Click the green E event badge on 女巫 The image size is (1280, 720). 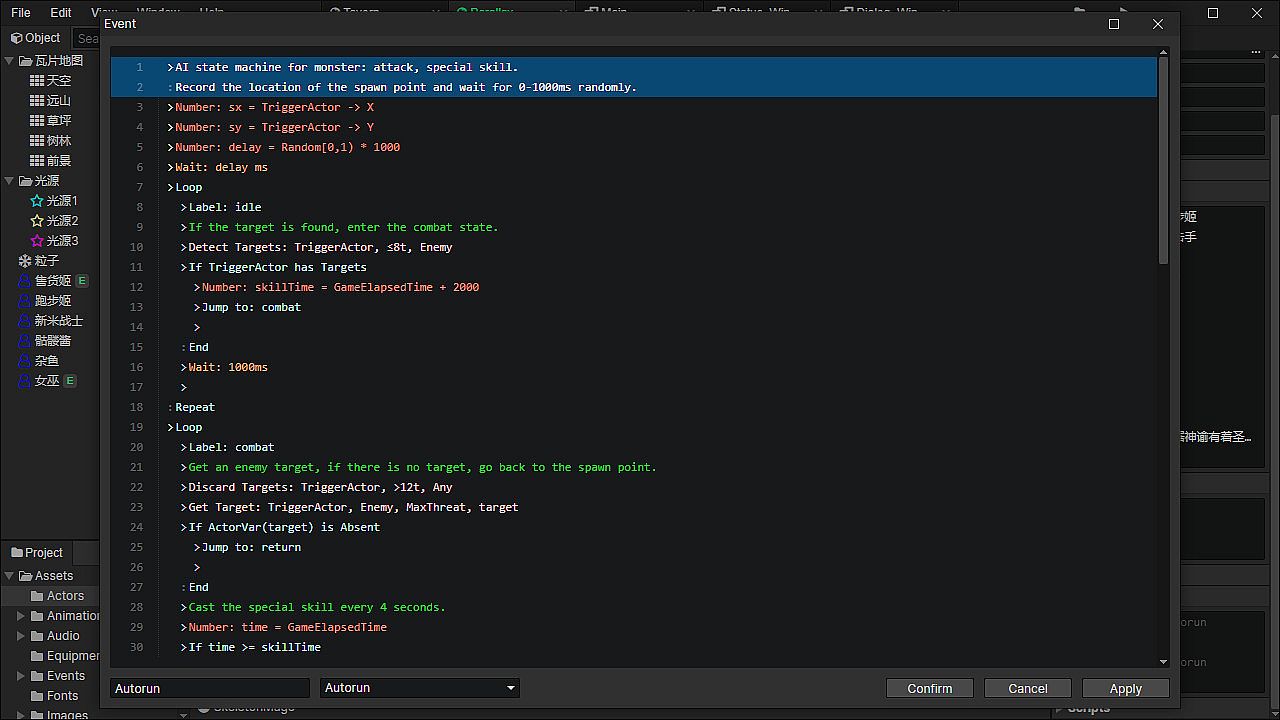click(70, 381)
